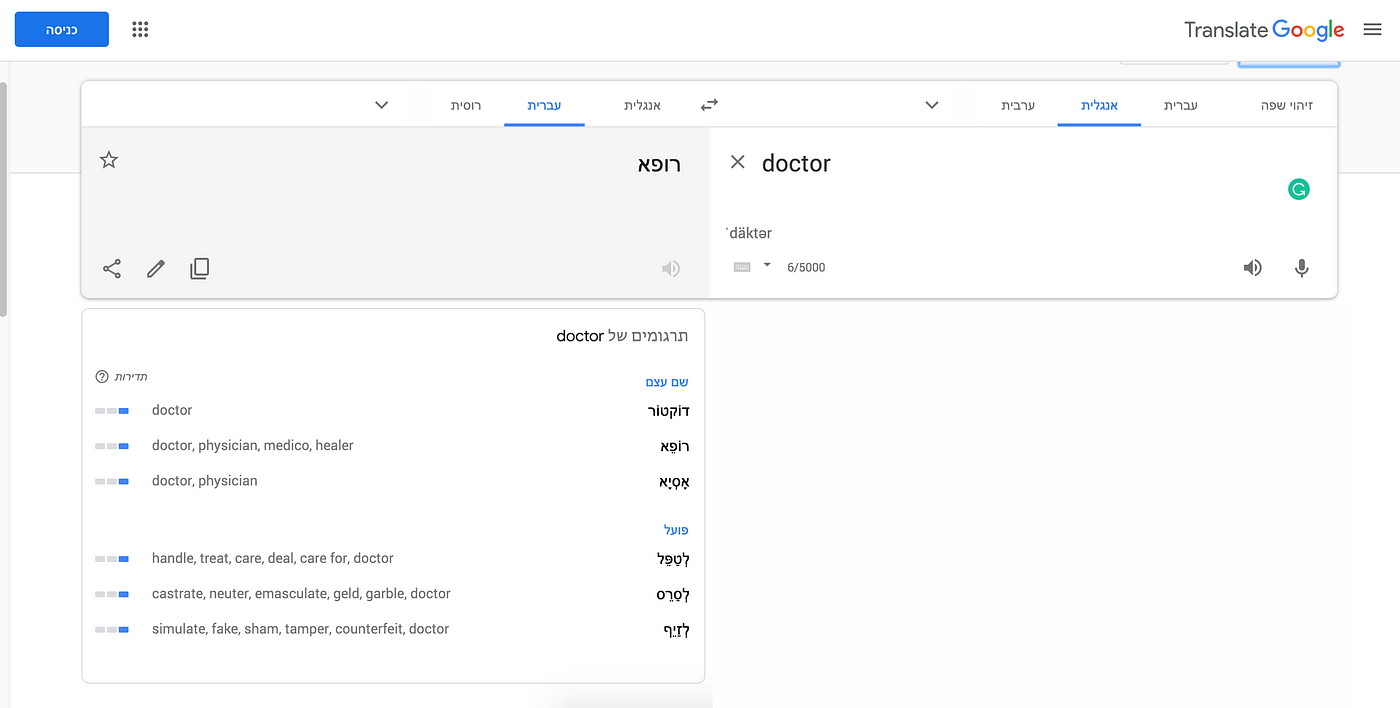The width and height of the screenshot is (1400, 708).
Task: Listen to the Hebrew translation
Action: click(671, 268)
